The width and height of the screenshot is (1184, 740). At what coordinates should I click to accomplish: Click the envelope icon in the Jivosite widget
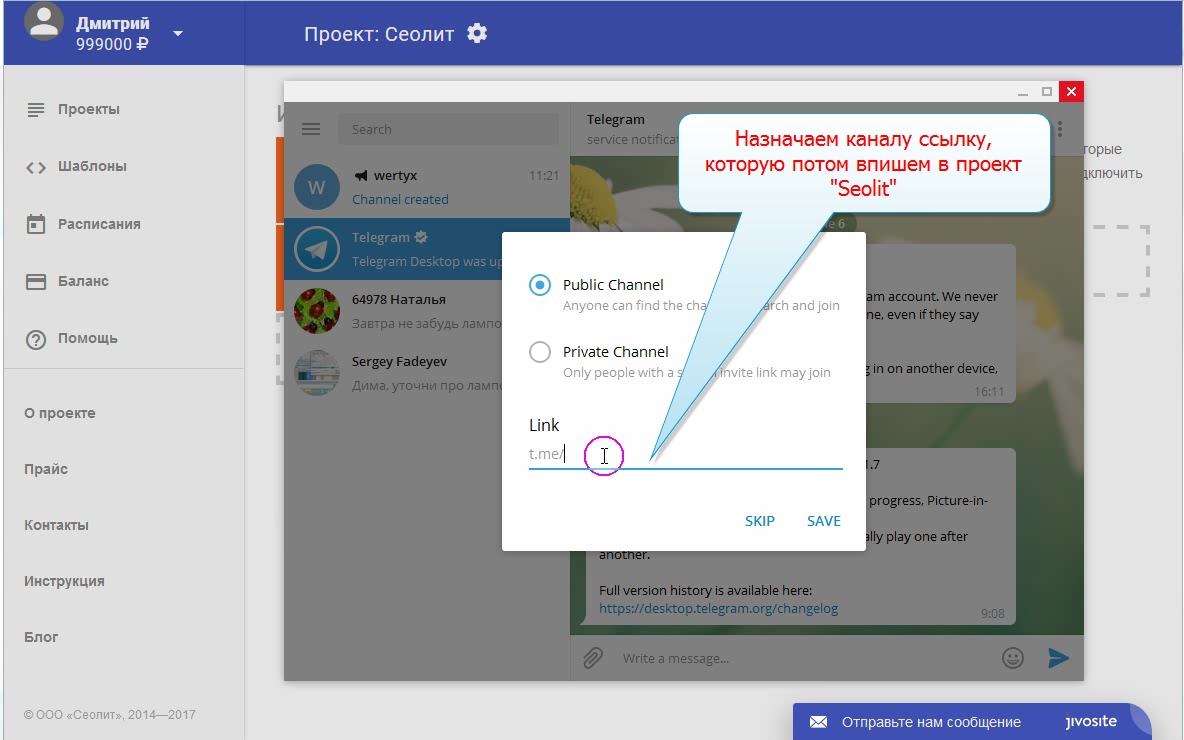(x=819, y=722)
